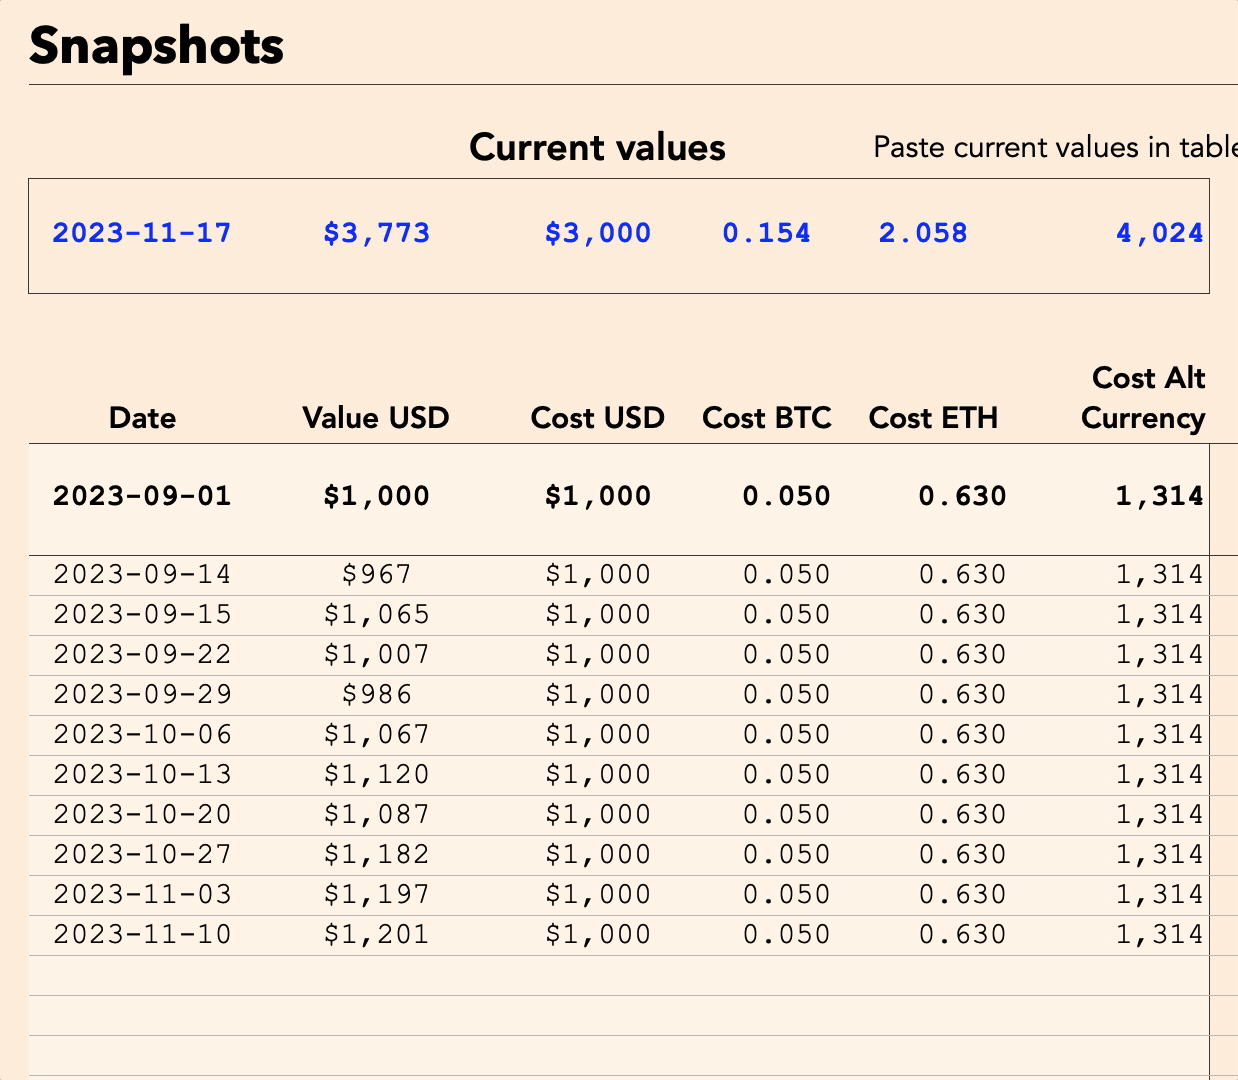Select the Value USD column header
Image resolution: width=1238 pixels, height=1080 pixels.
[x=376, y=417]
